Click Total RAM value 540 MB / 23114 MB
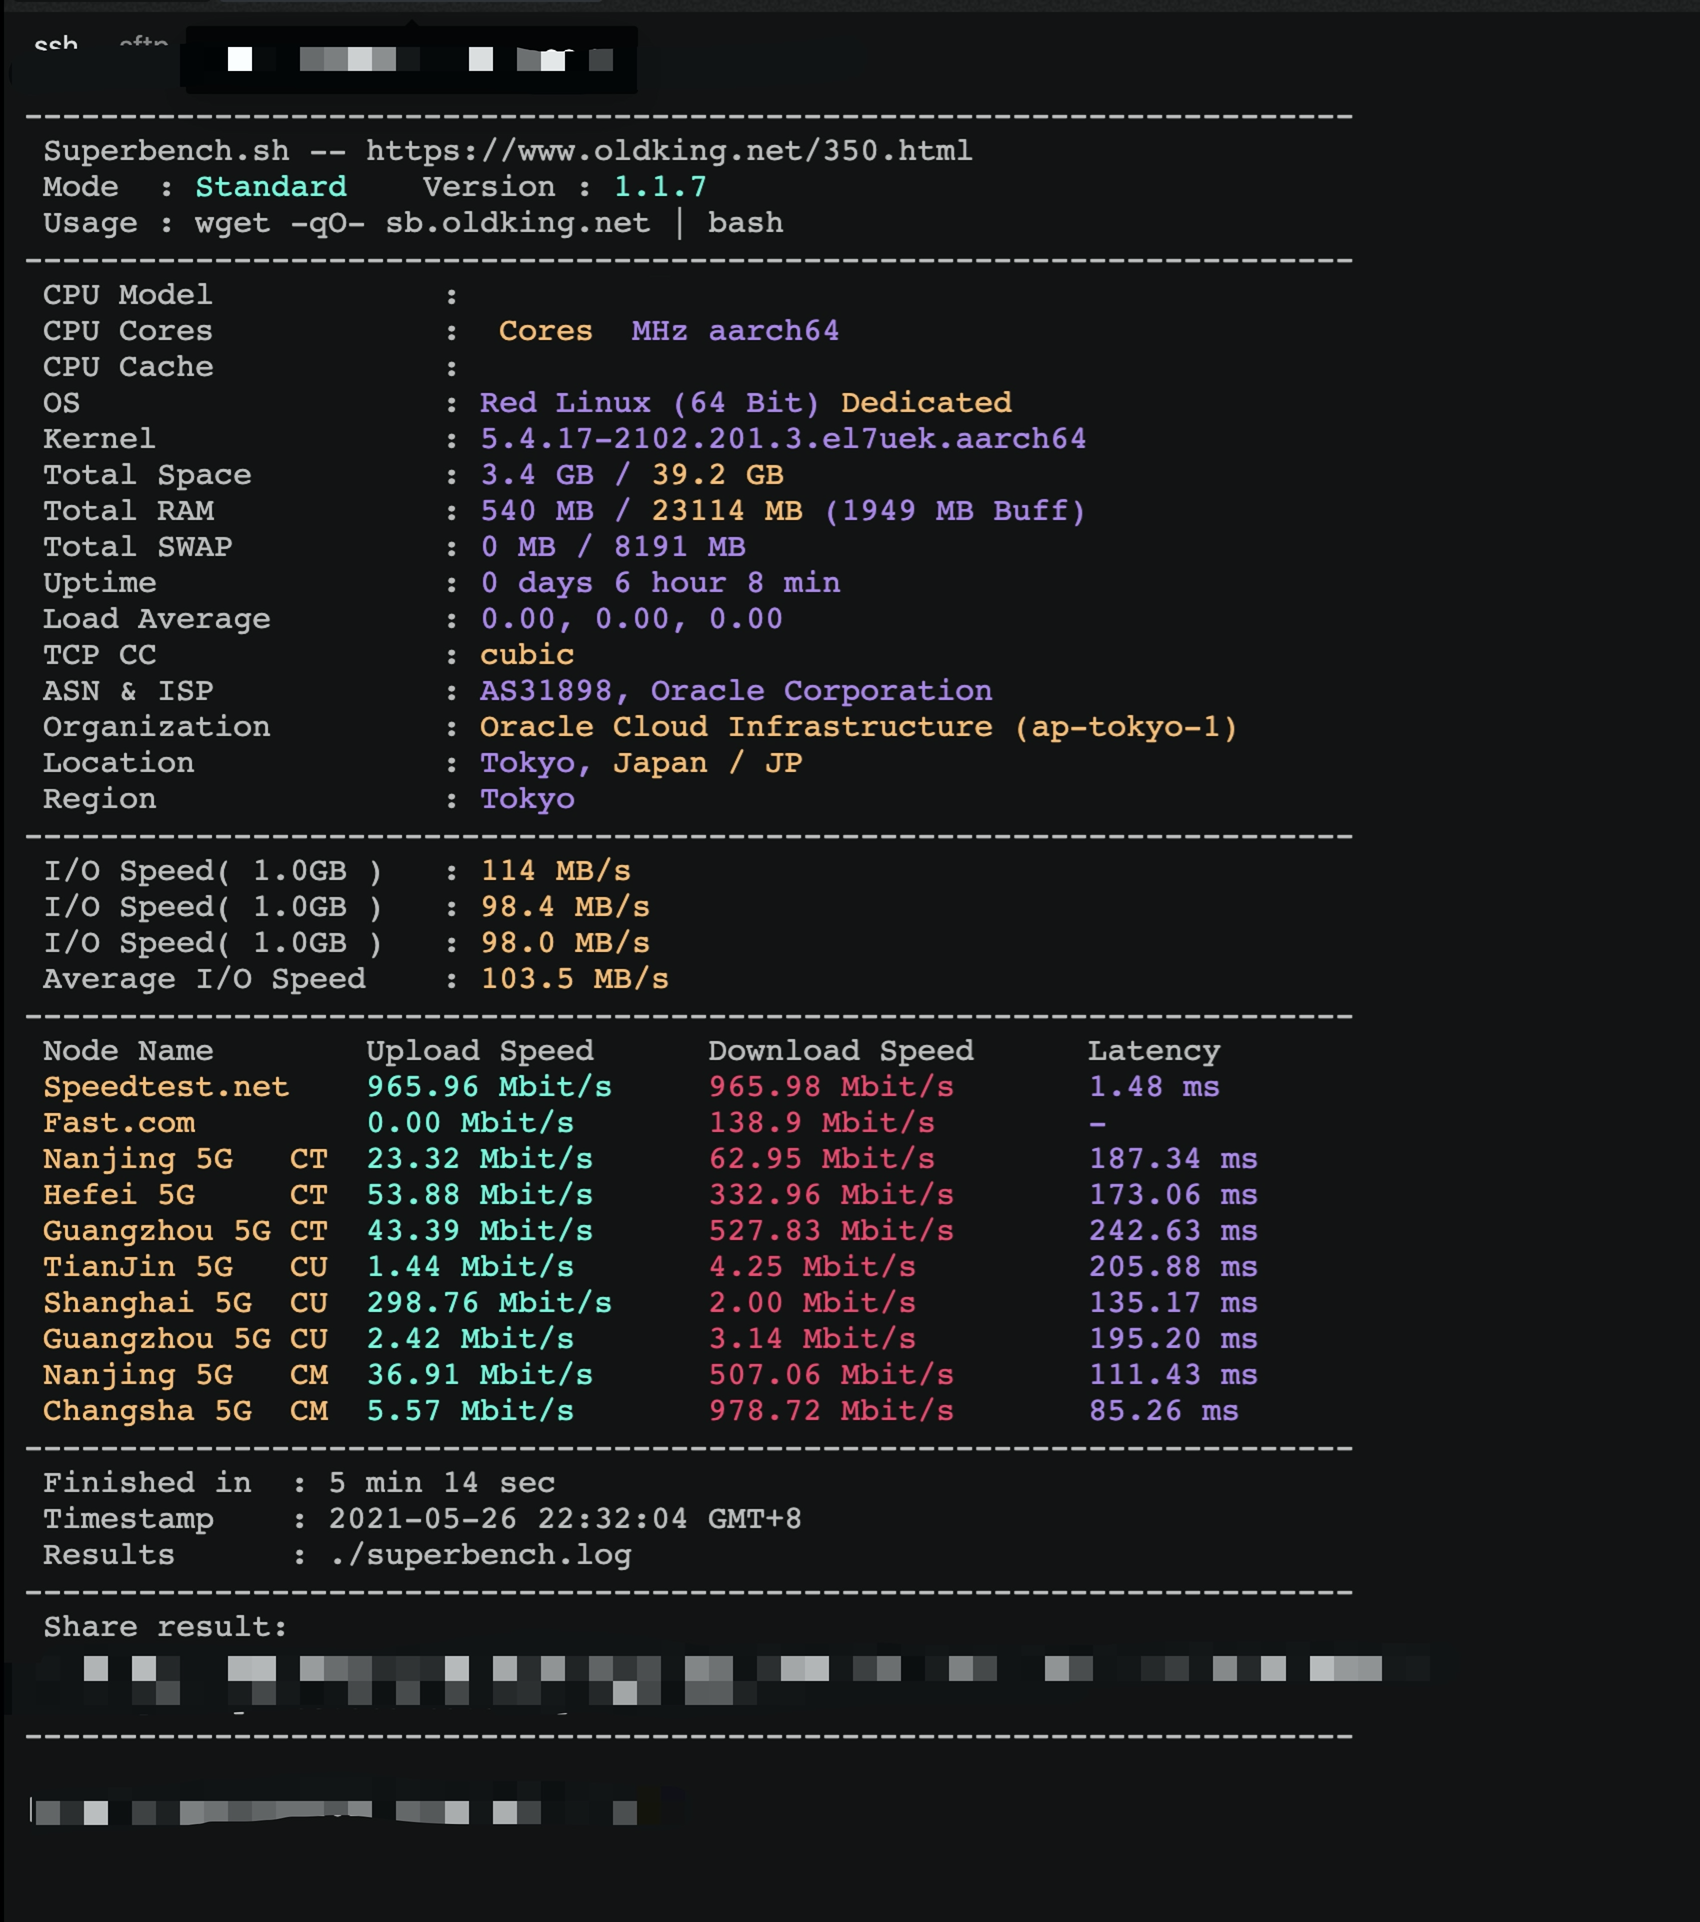Viewport: 1700px width, 1922px height. [x=642, y=511]
